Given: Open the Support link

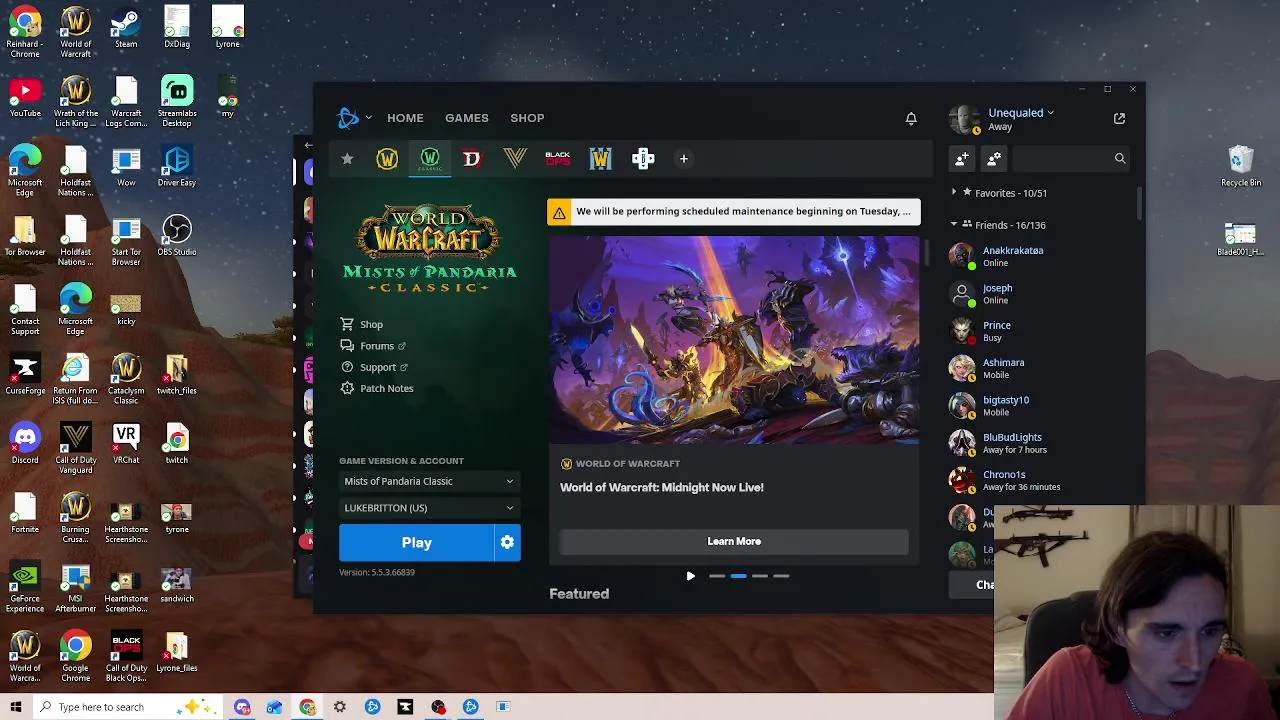Looking at the screenshot, I should (x=374, y=367).
